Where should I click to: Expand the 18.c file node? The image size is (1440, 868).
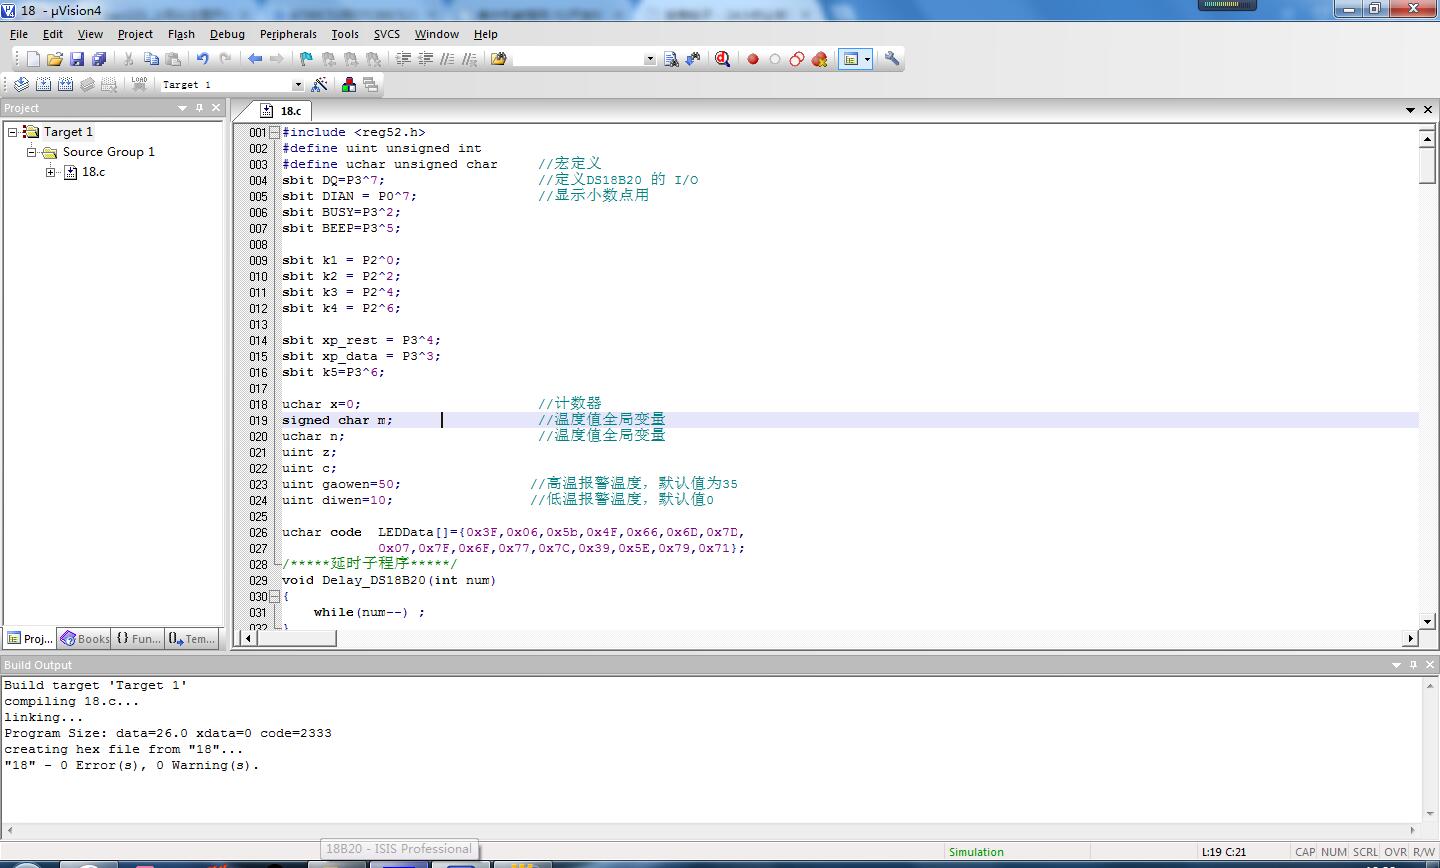coord(51,172)
